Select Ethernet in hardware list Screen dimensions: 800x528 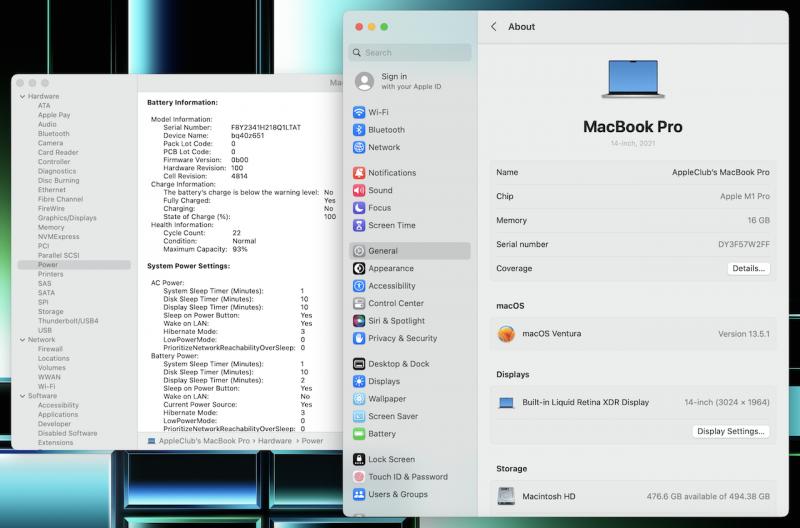[x=52, y=190]
